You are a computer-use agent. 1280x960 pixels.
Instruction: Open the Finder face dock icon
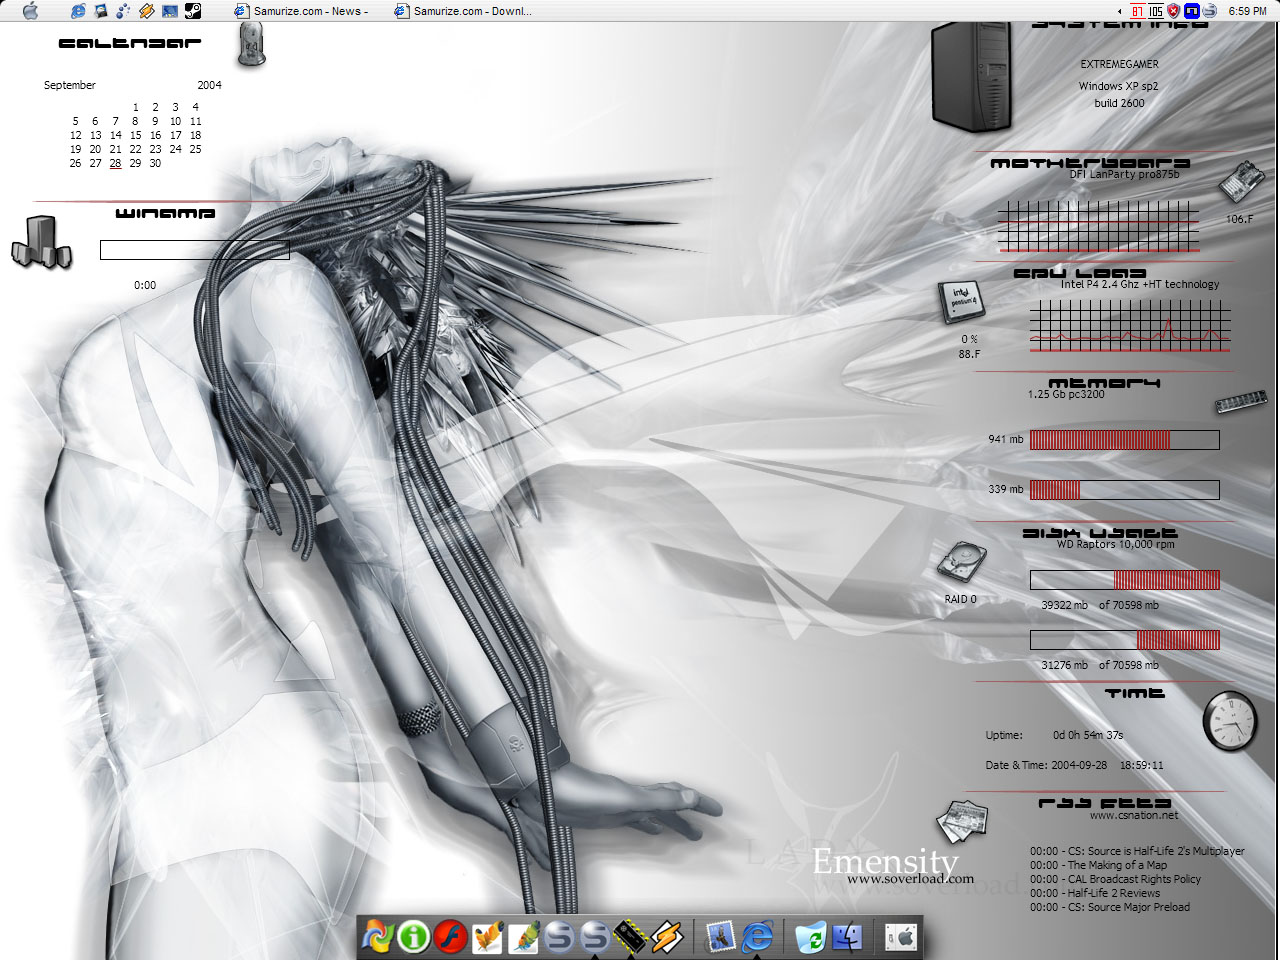[847, 936]
